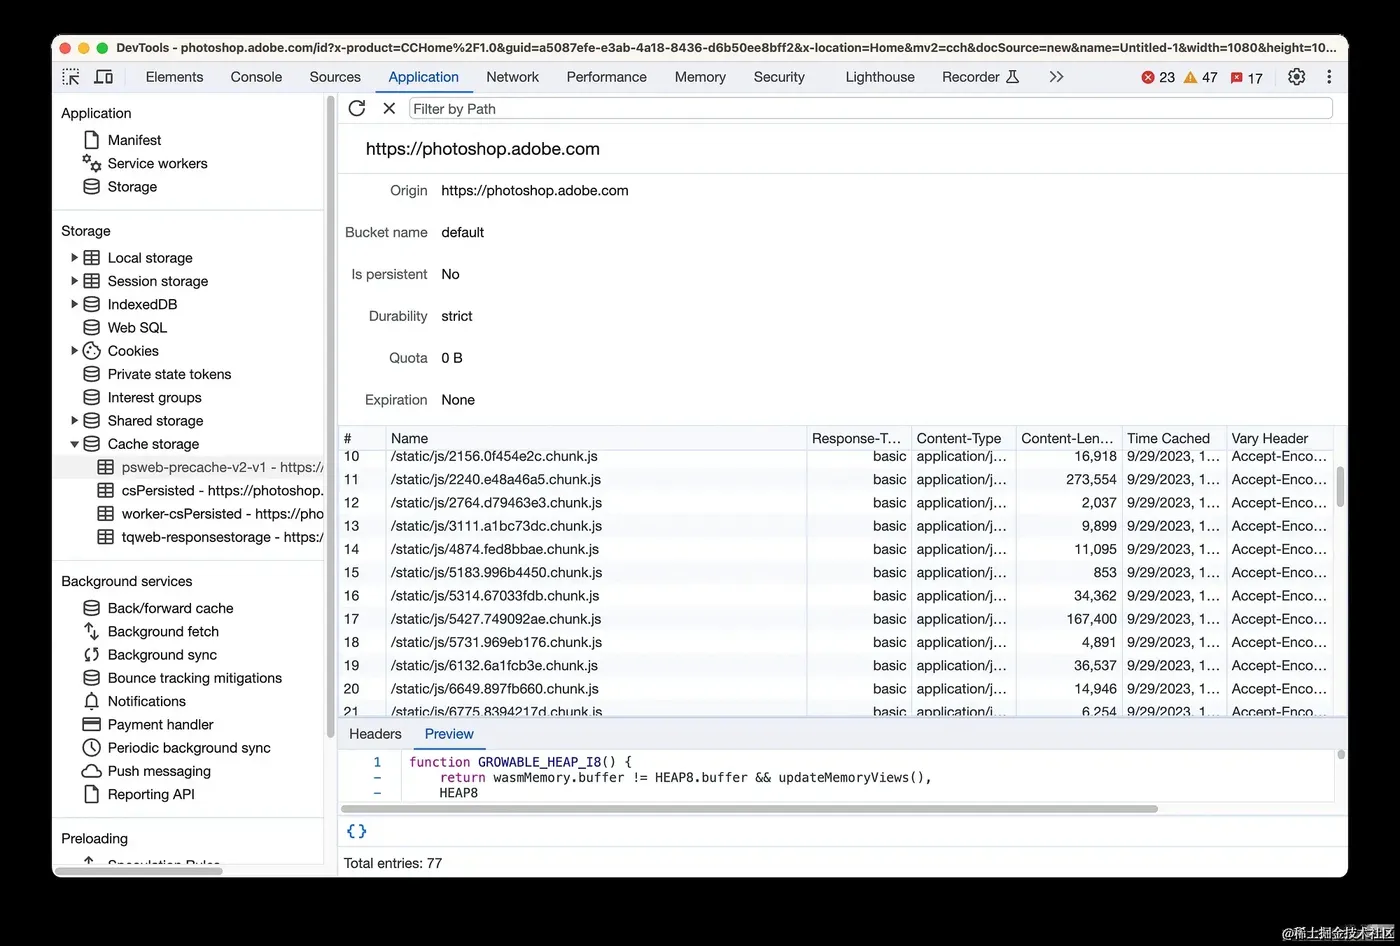Open Background sync service
This screenshot has height=946, width=1400.
click(162, 655)
